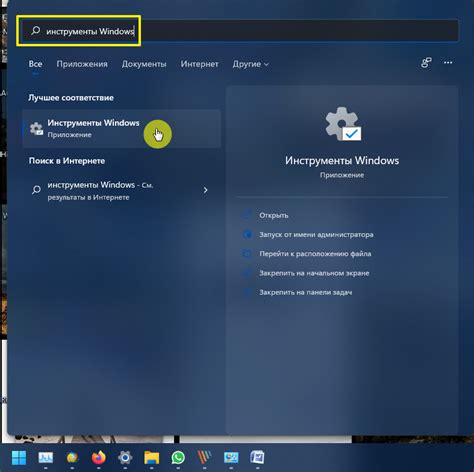Open Инструменты Windows best match result
Image resolution: width=474 pixels, height=472 pixels.
click(x=122, y=128)
